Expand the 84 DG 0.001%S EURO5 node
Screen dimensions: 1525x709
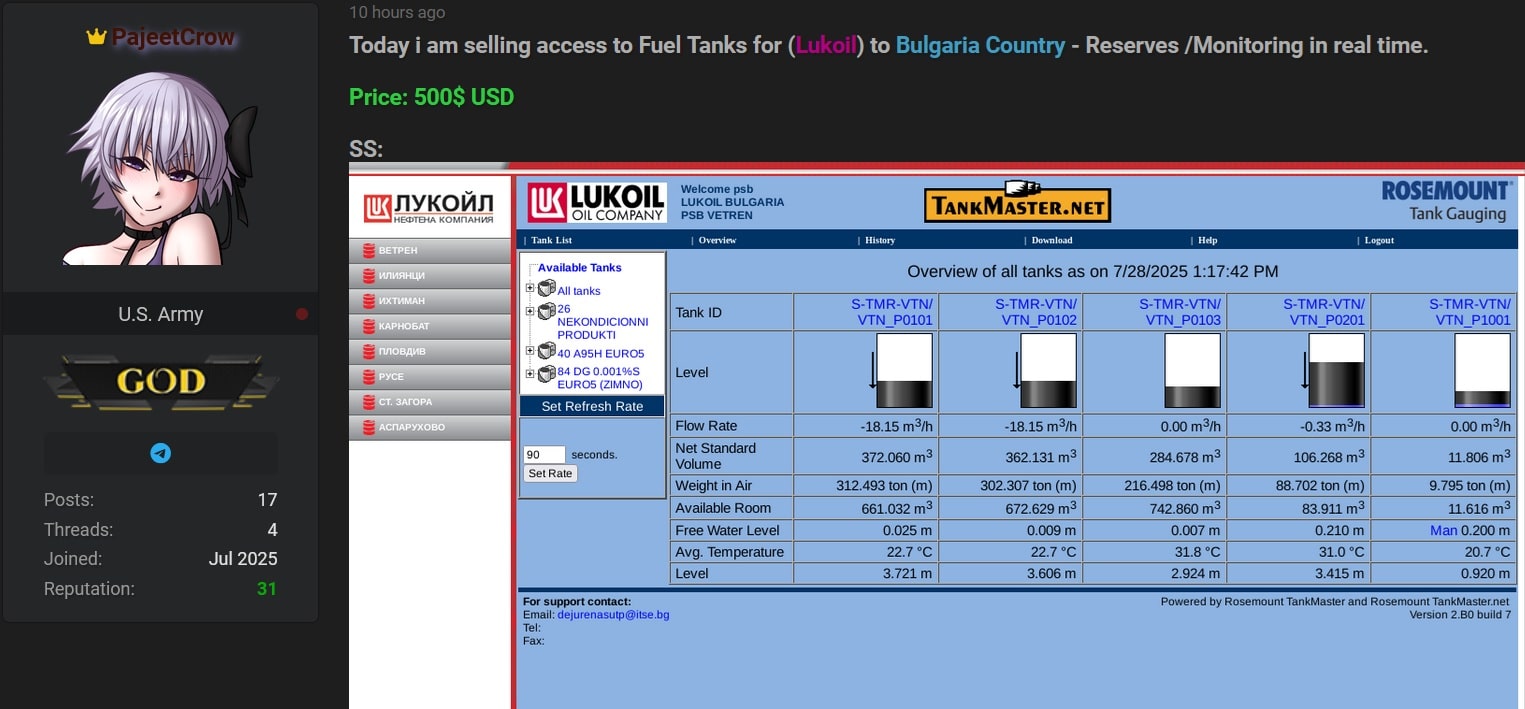pos(530,374)
